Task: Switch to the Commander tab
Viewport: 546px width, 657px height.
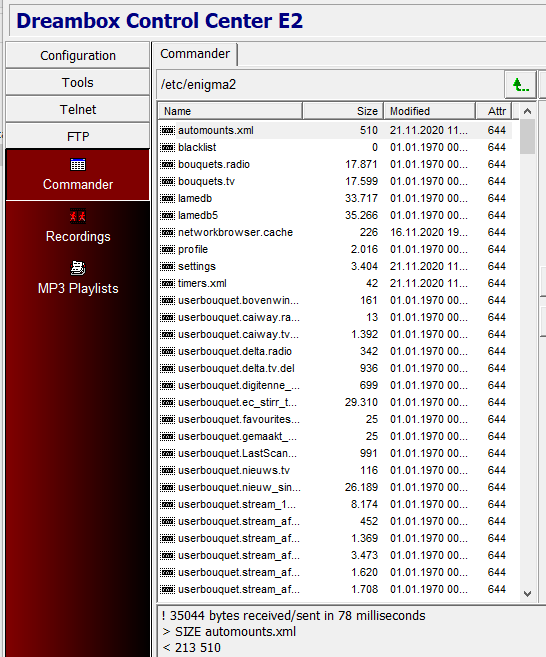Action: (195, 54)
